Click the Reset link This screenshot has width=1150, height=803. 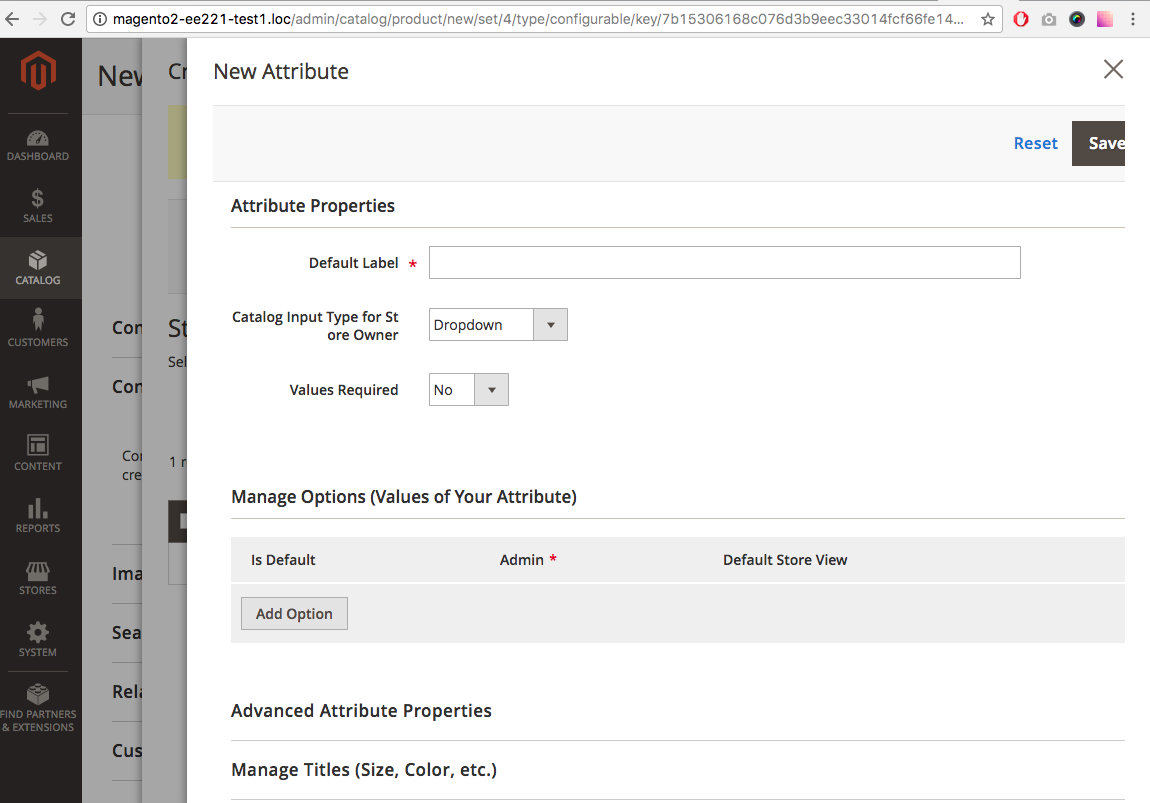[x=1036, y=143]
